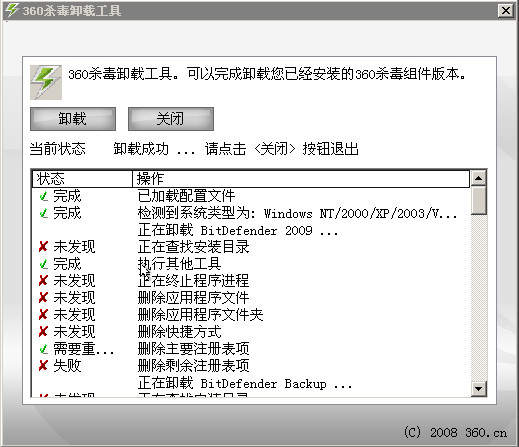
Task: Click the large green lightning logo icon
Action: 46,82
